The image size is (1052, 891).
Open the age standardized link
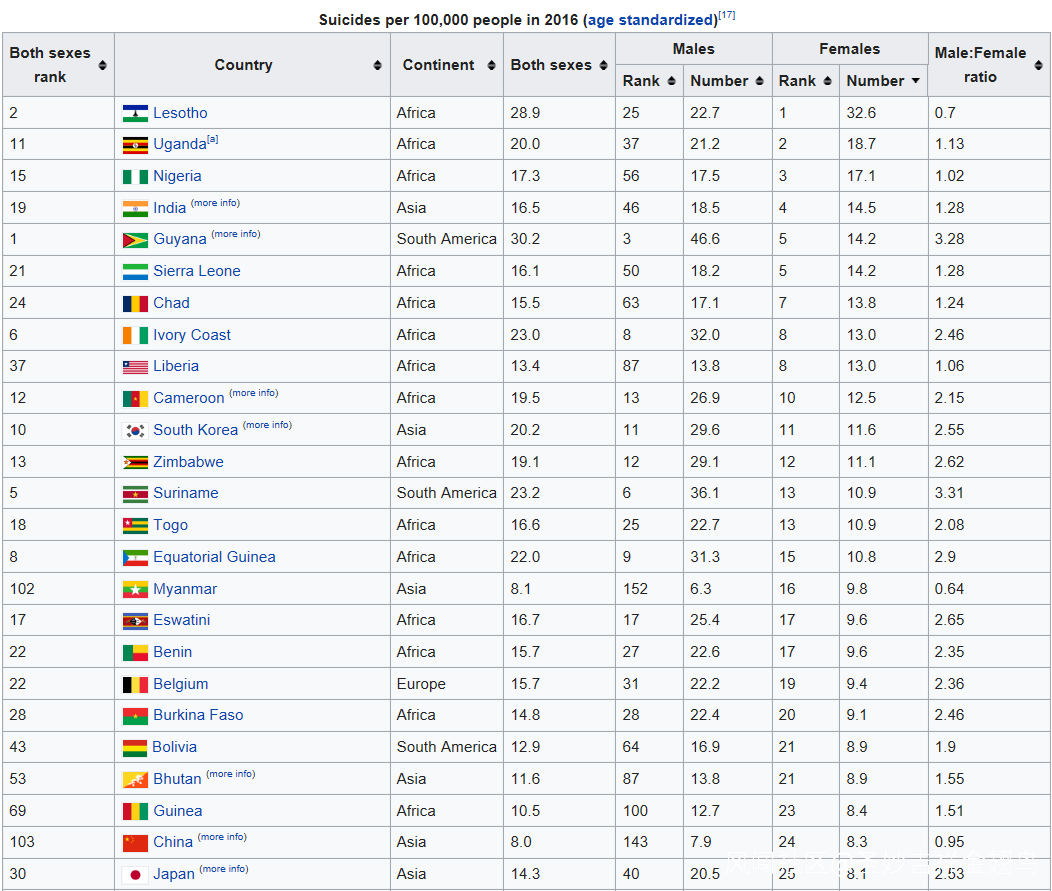[x=652, y=20]
